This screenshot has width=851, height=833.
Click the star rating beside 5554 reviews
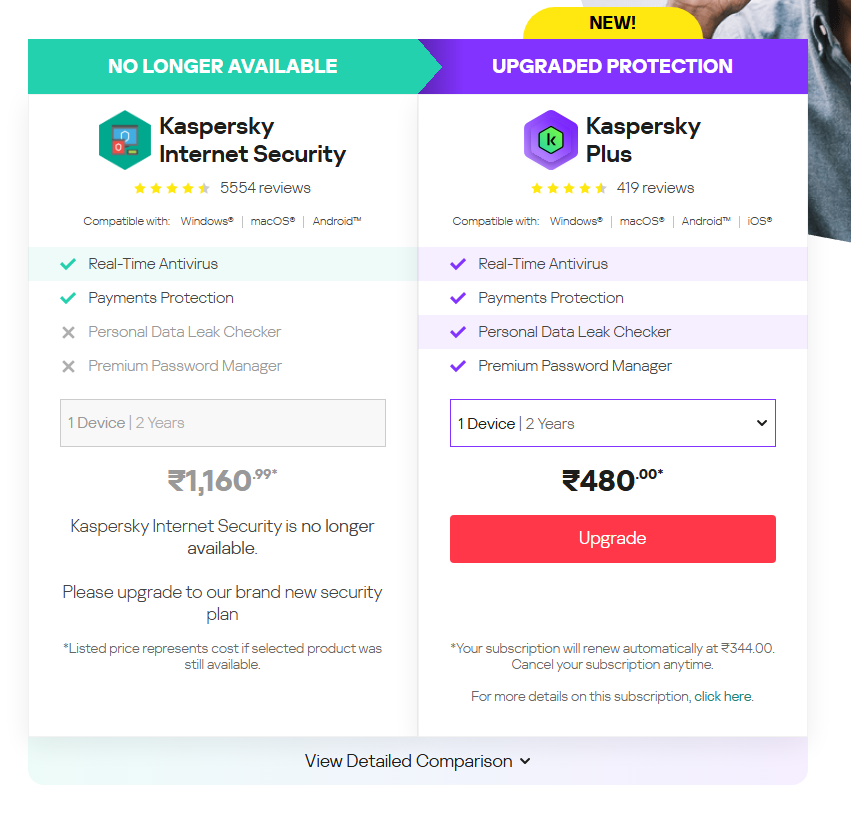[x=172, y=188]
